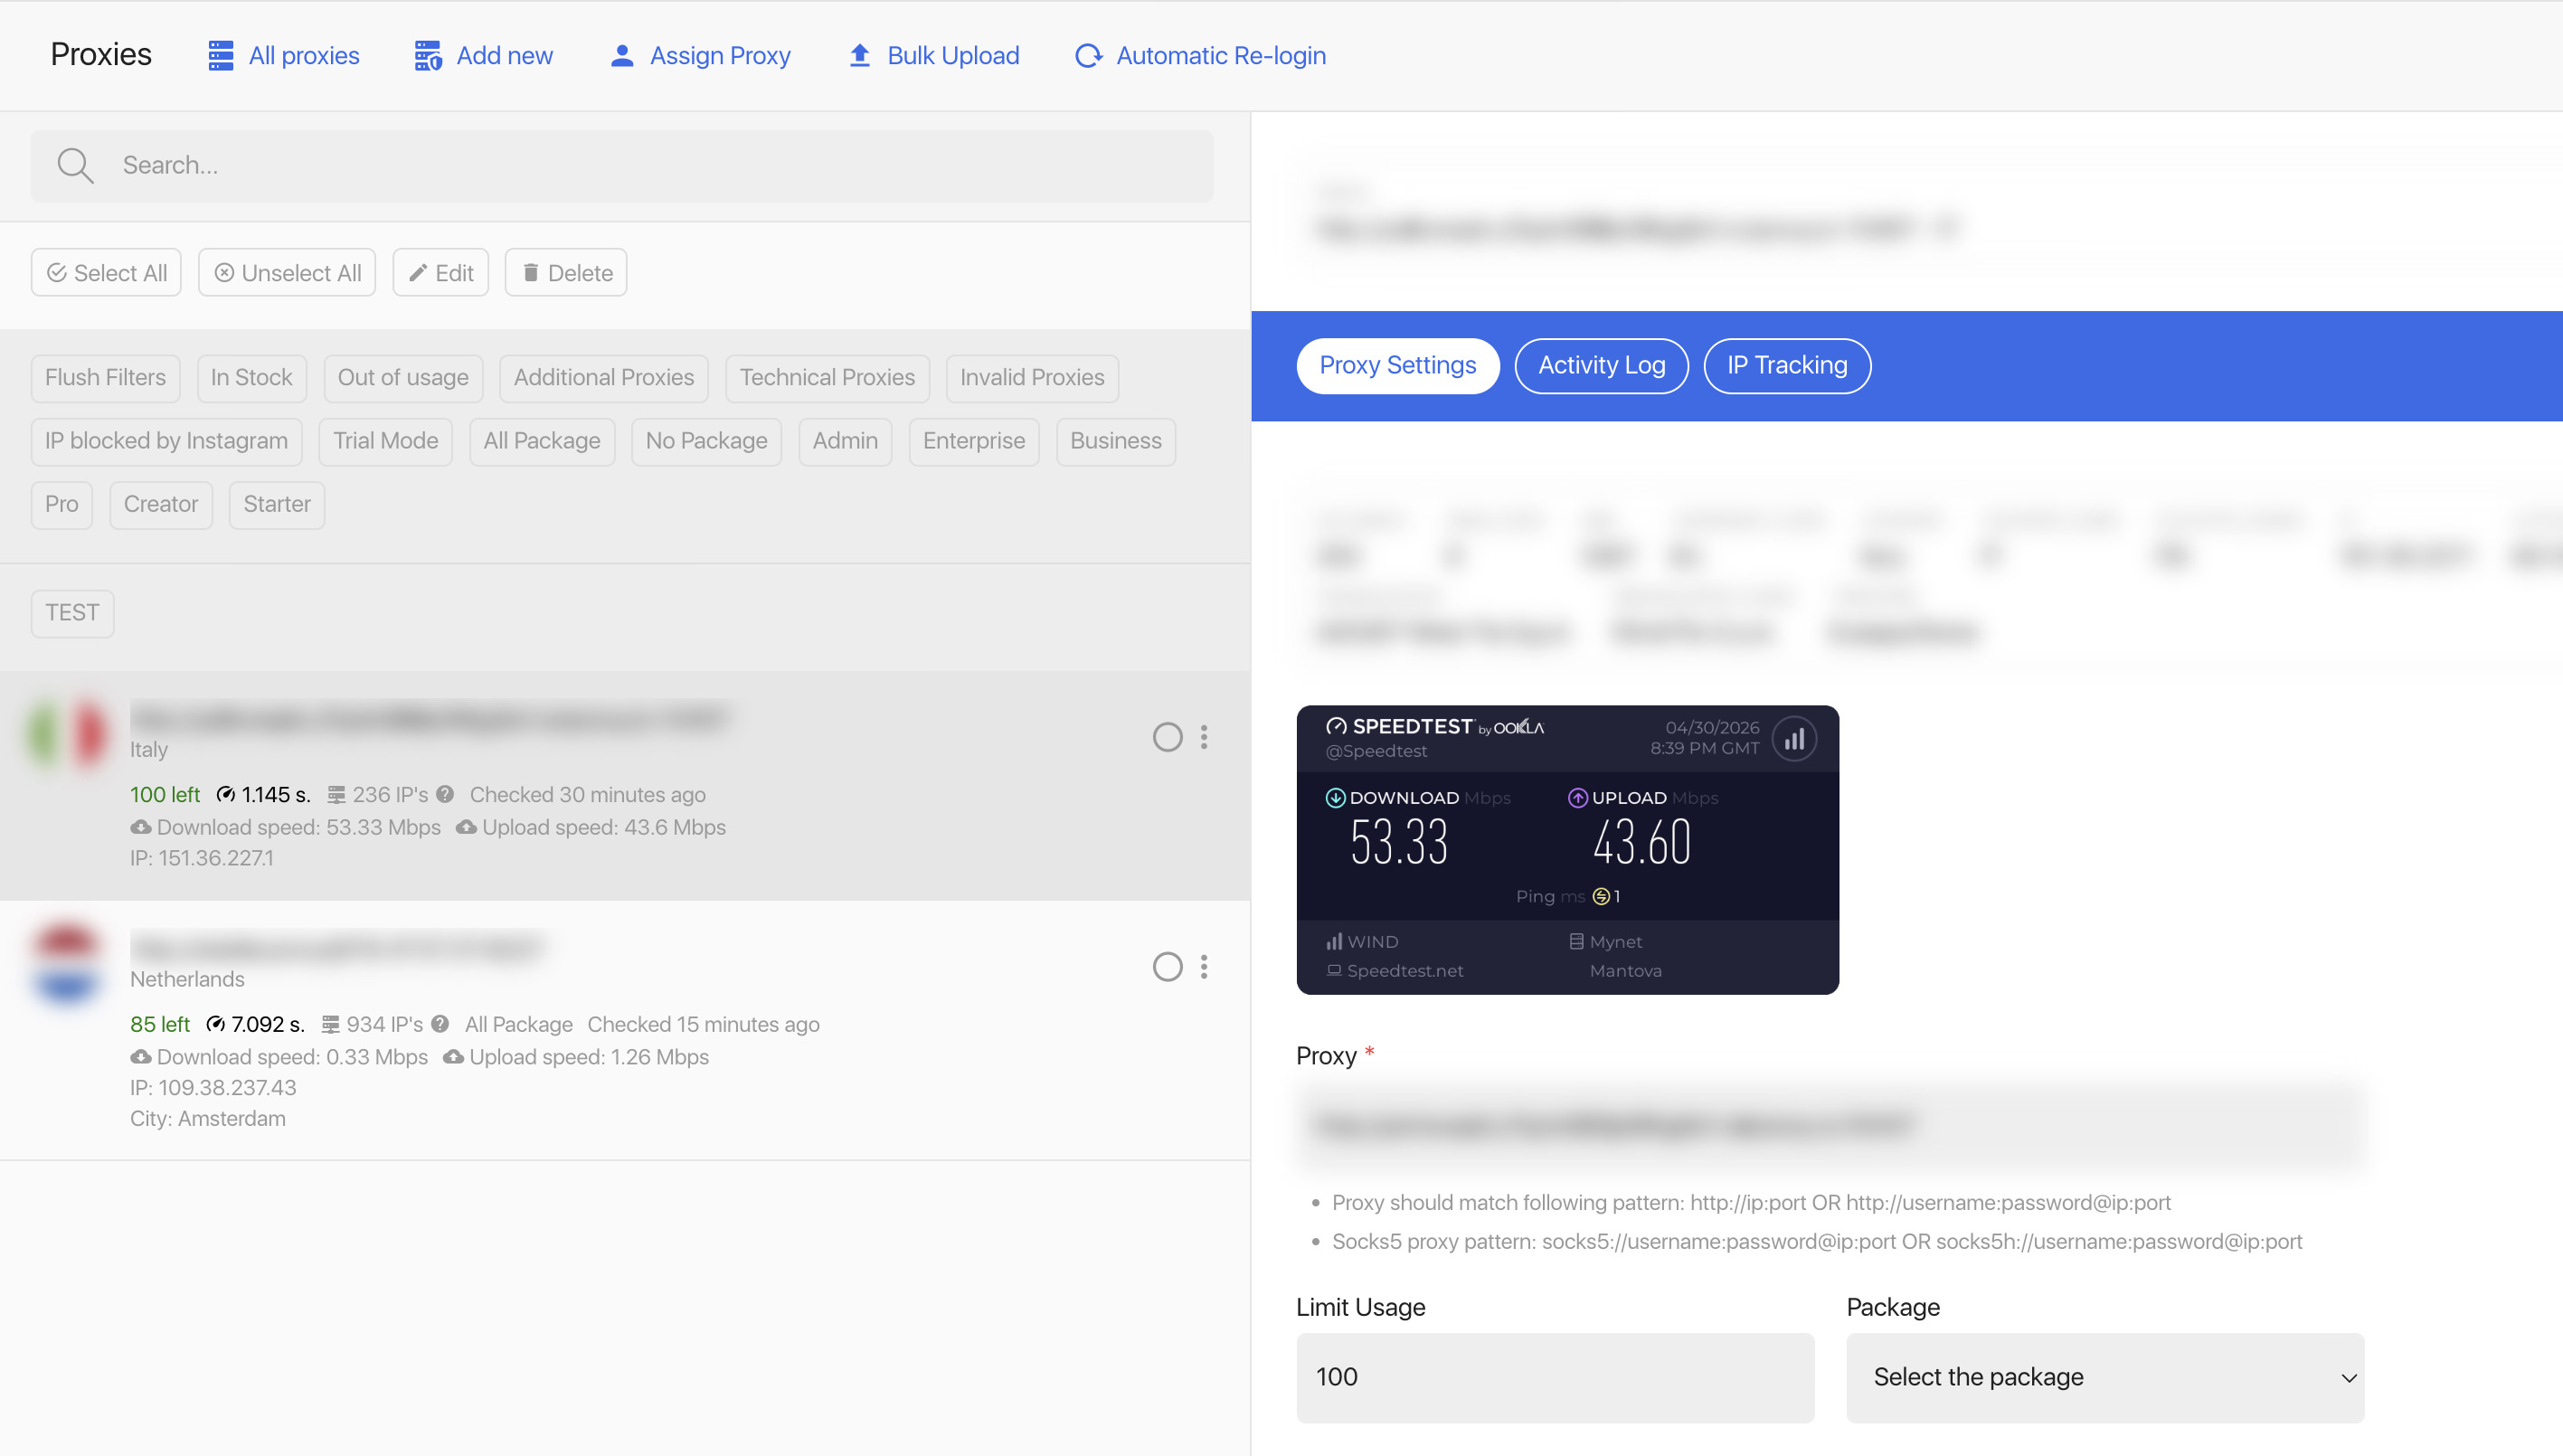
Task: Select the Netherlands proxy radio circle
Action: [1167, 967]
